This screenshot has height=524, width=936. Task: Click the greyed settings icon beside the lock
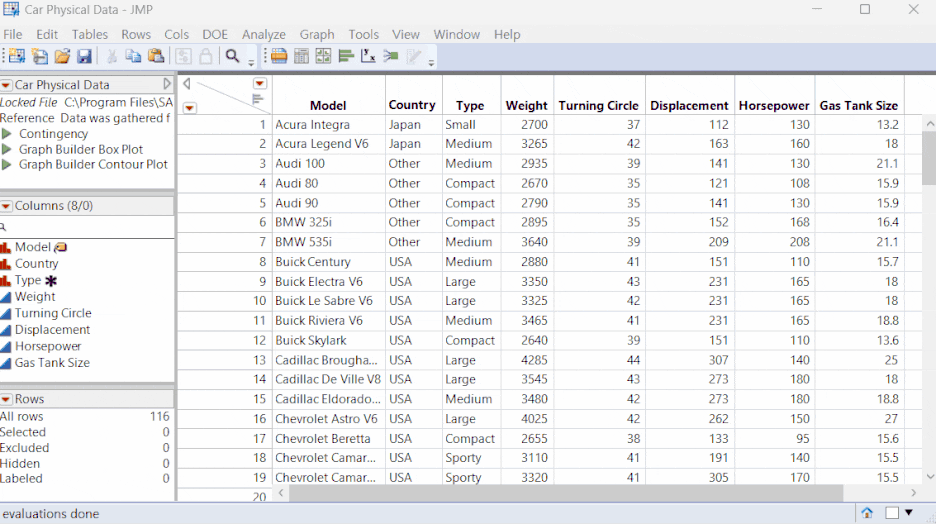183,56
